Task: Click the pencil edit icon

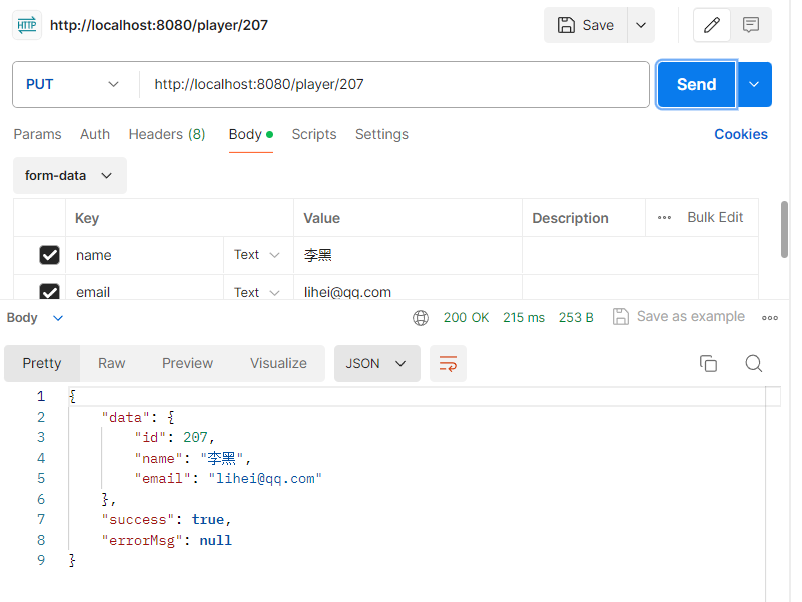Action: pyautogui.click(x=711, y=25)
